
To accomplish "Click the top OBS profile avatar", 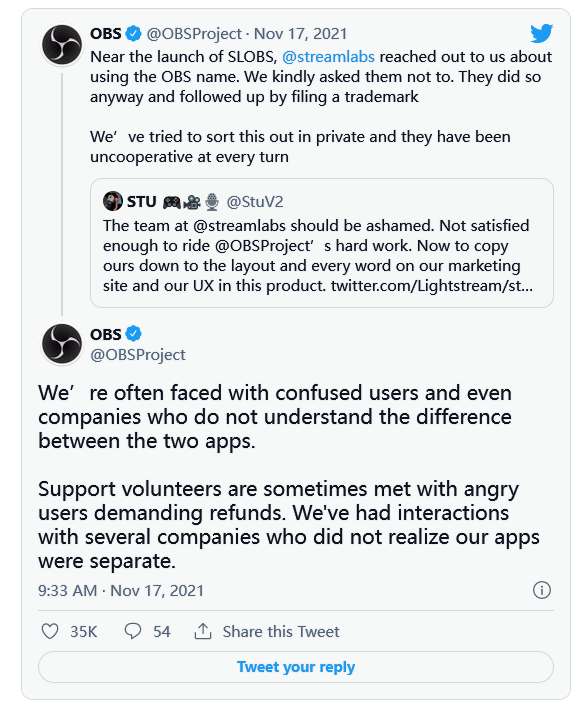I will (x=62, y=45).
